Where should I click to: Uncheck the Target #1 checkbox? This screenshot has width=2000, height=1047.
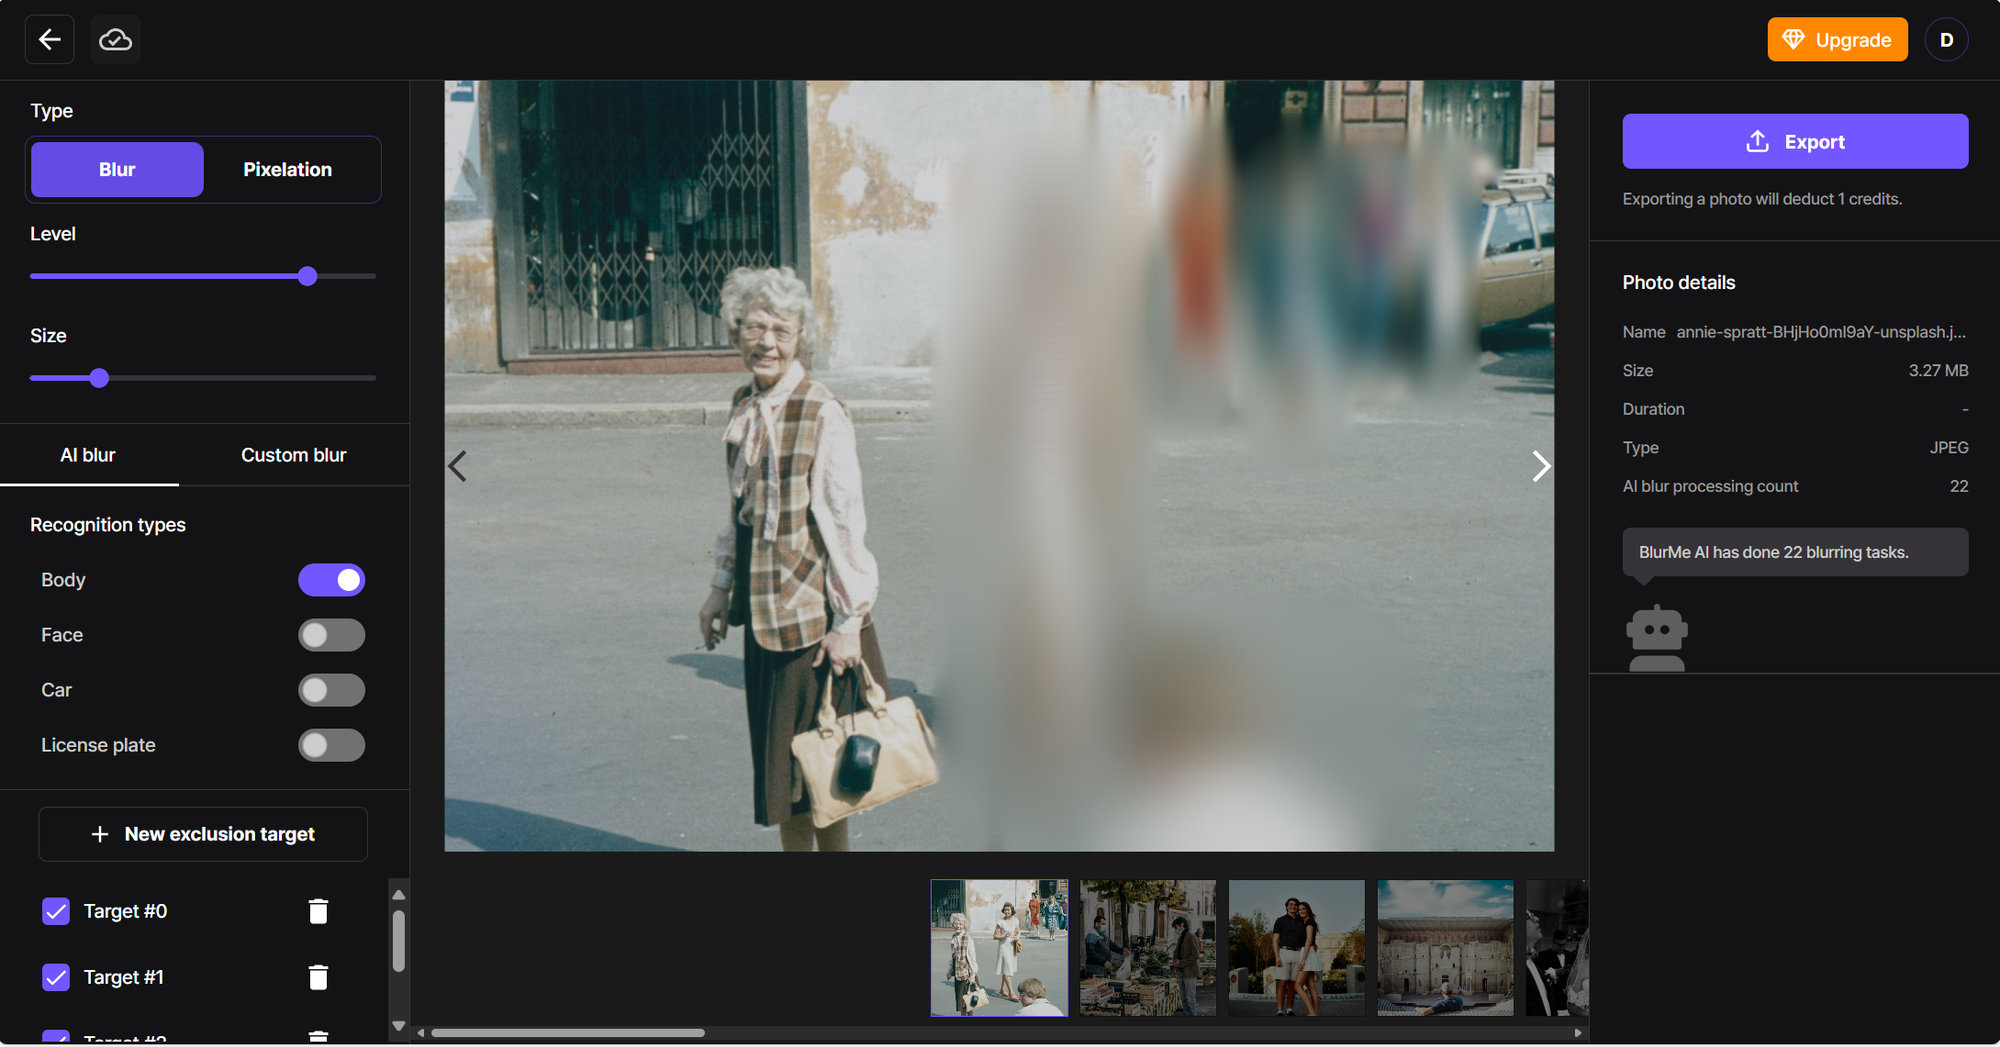click(56, 977)
